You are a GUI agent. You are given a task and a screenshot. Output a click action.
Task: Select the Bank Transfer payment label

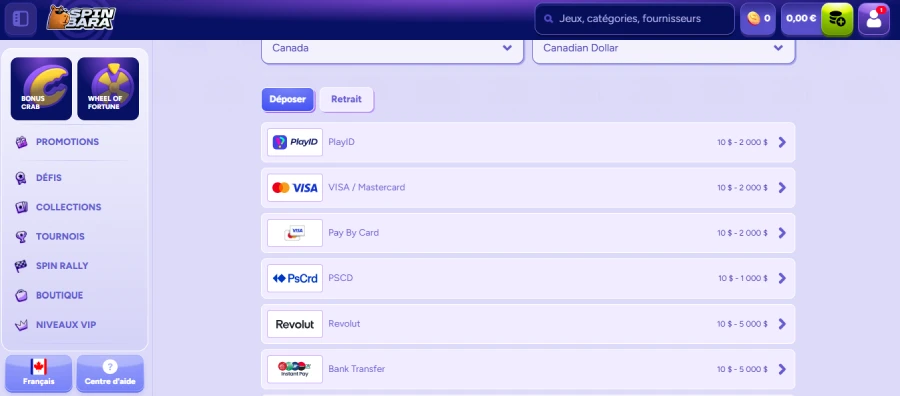pyautogui.click(x=356, y=369)
